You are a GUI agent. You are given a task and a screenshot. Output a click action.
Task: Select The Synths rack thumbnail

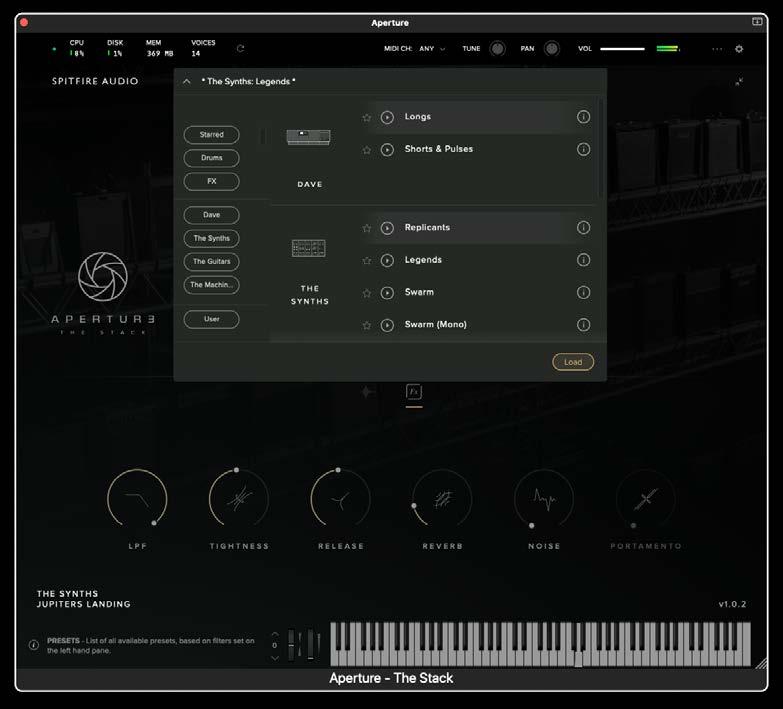click(309, 248)
